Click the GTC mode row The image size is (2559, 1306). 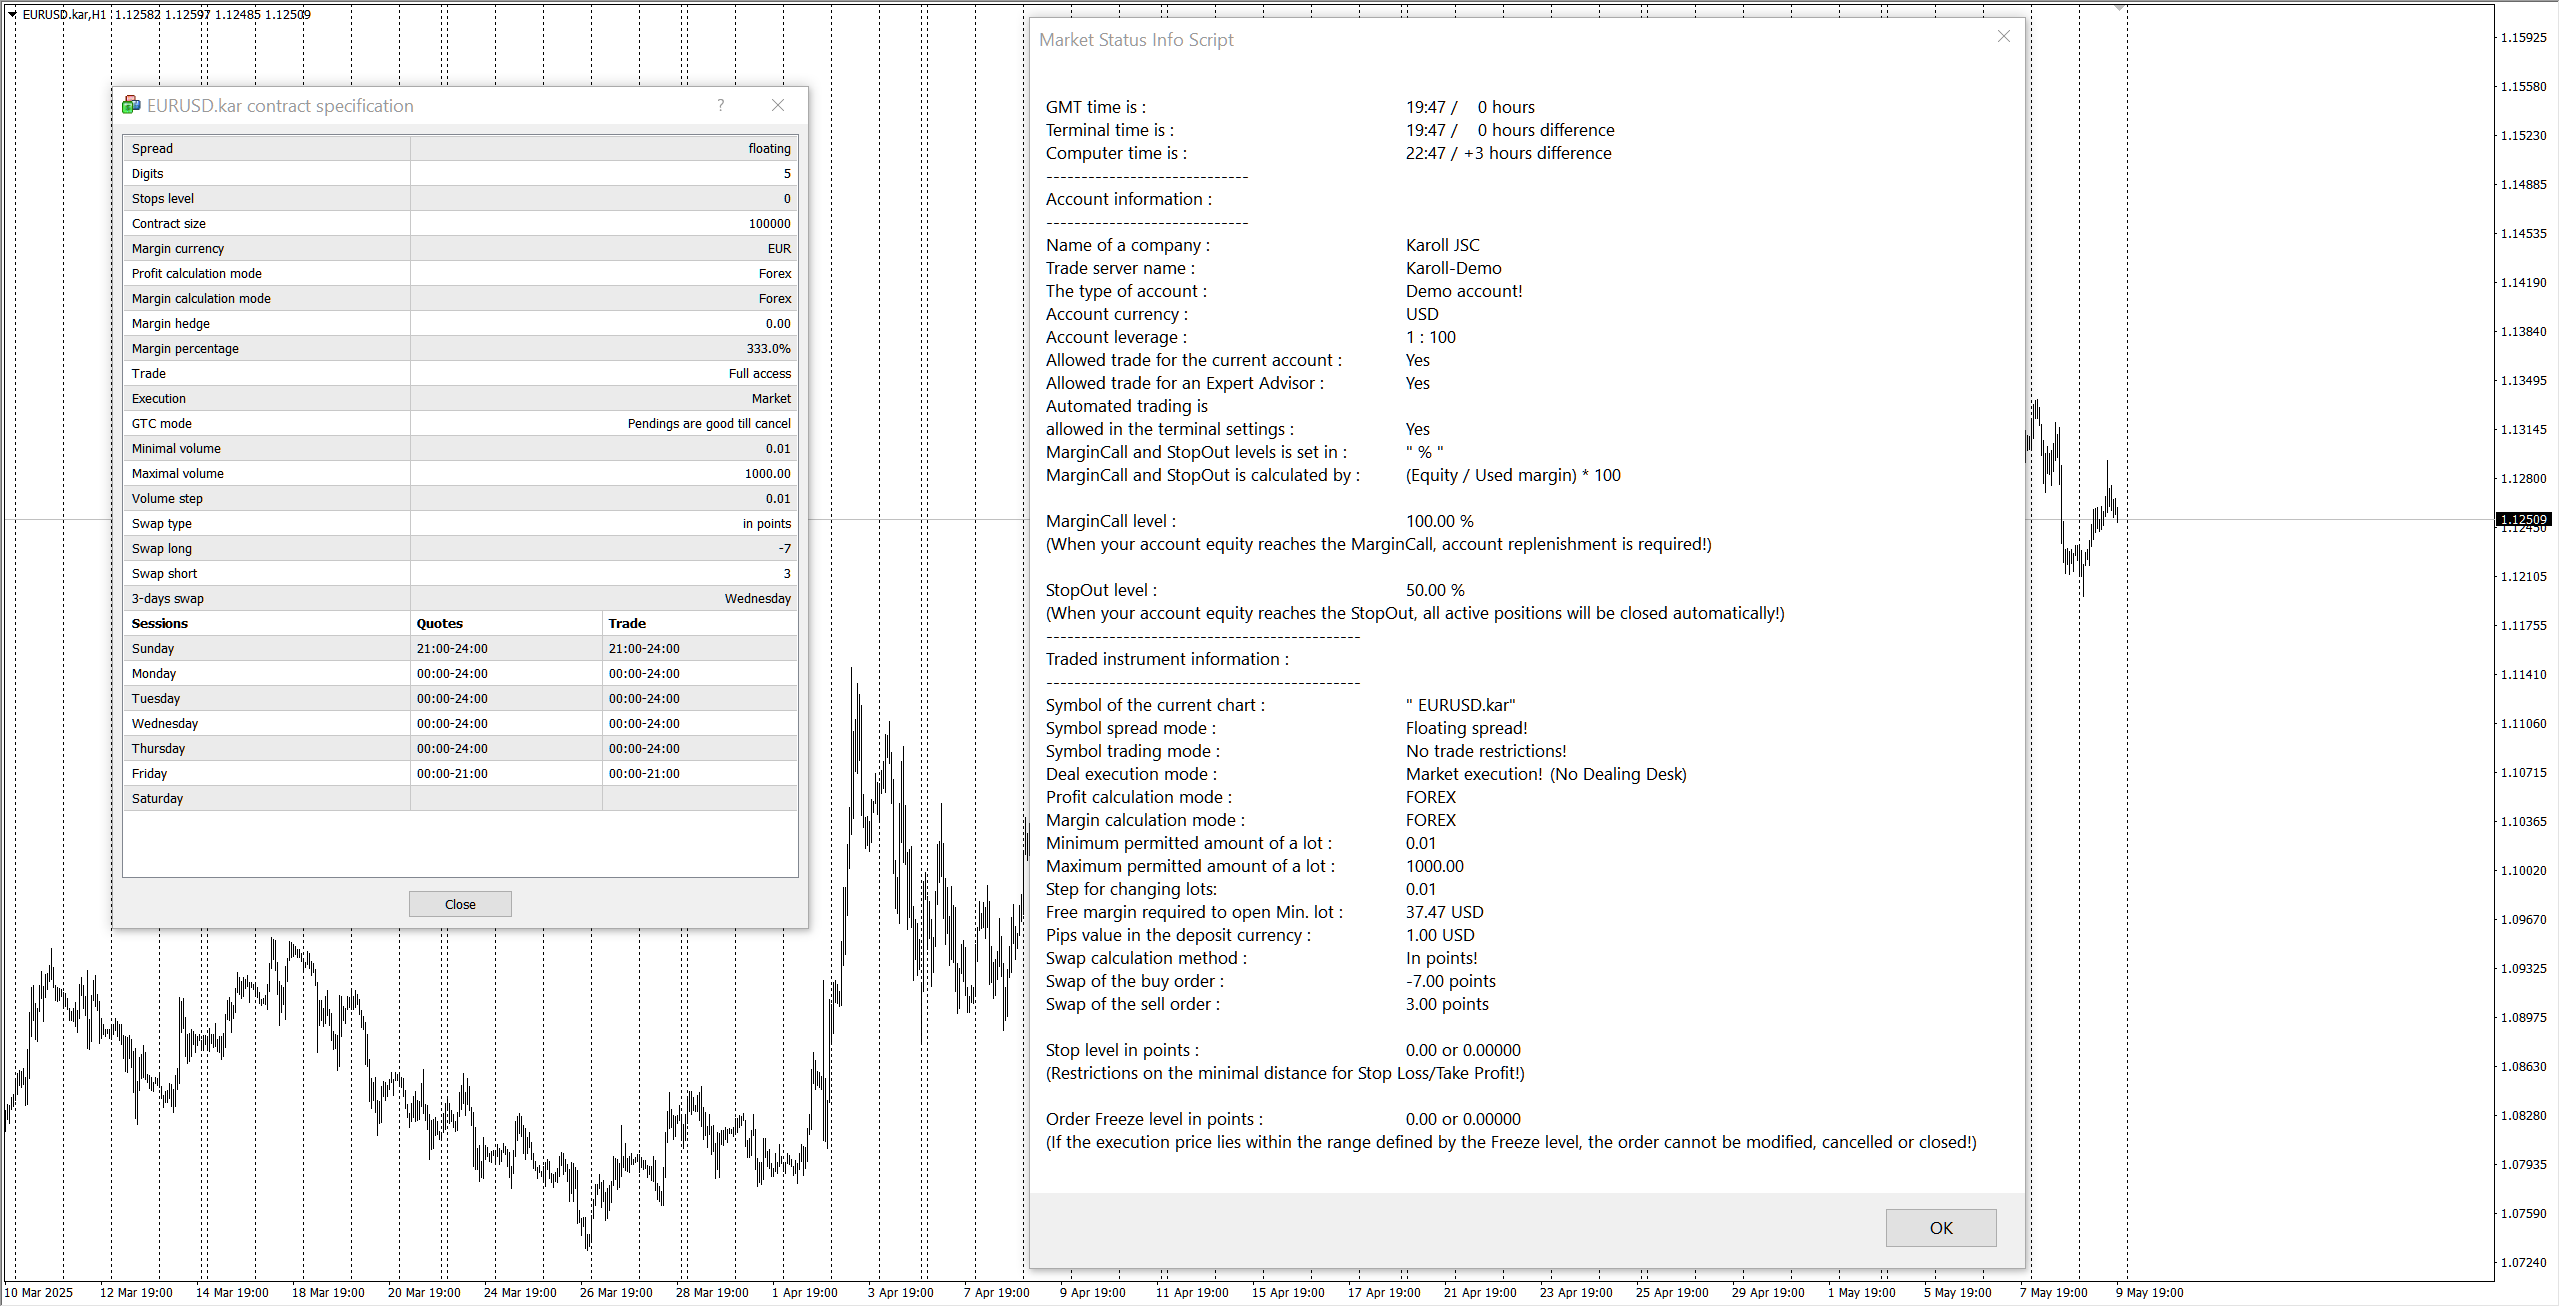[459, 423]
